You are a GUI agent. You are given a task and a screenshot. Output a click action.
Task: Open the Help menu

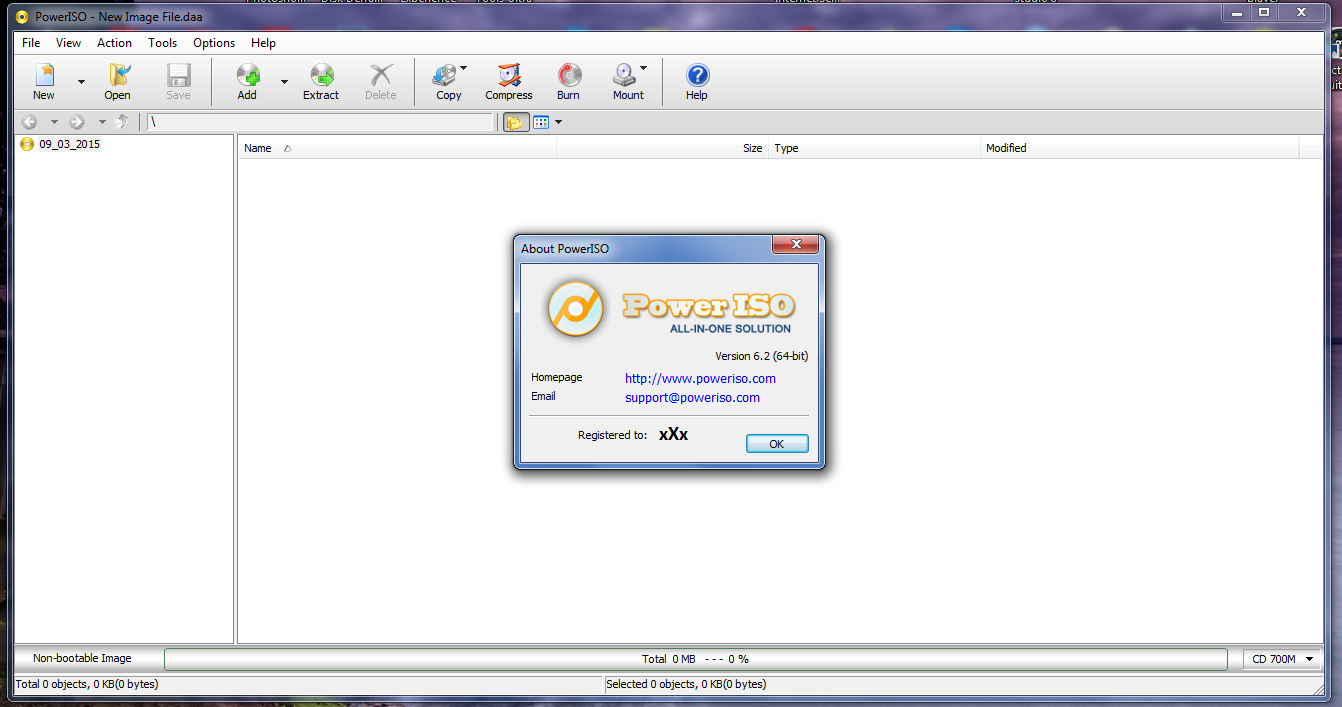[x=263, y=43]
